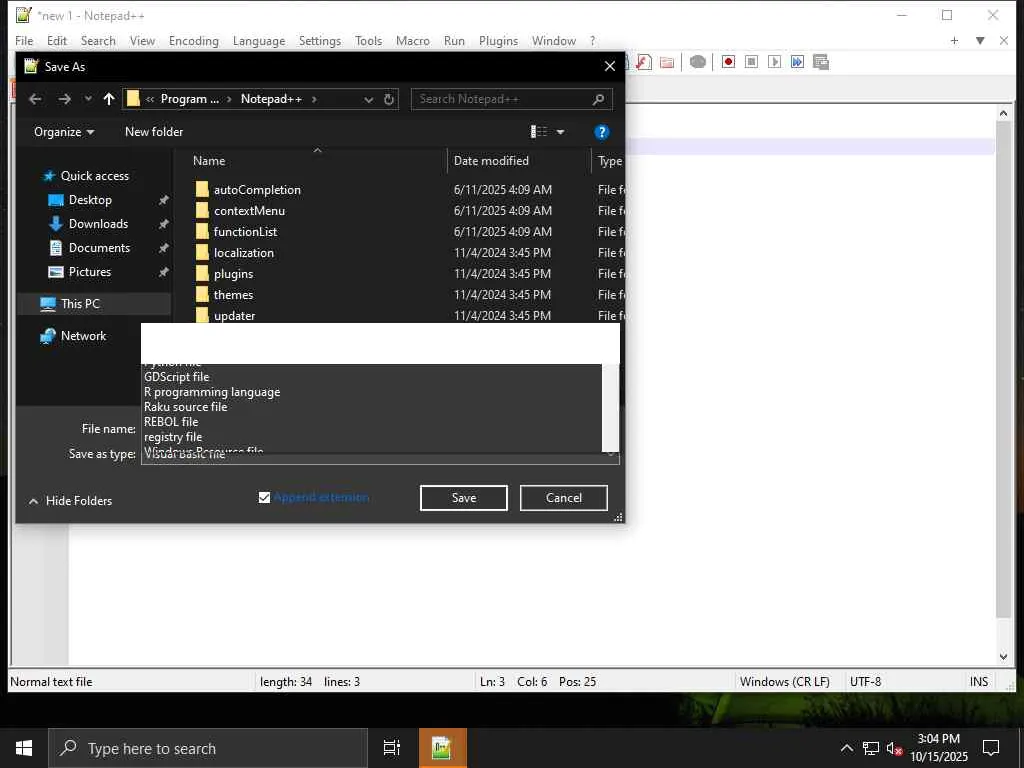Open the Encoding menu
The image size is (1024, 768).
194,40
